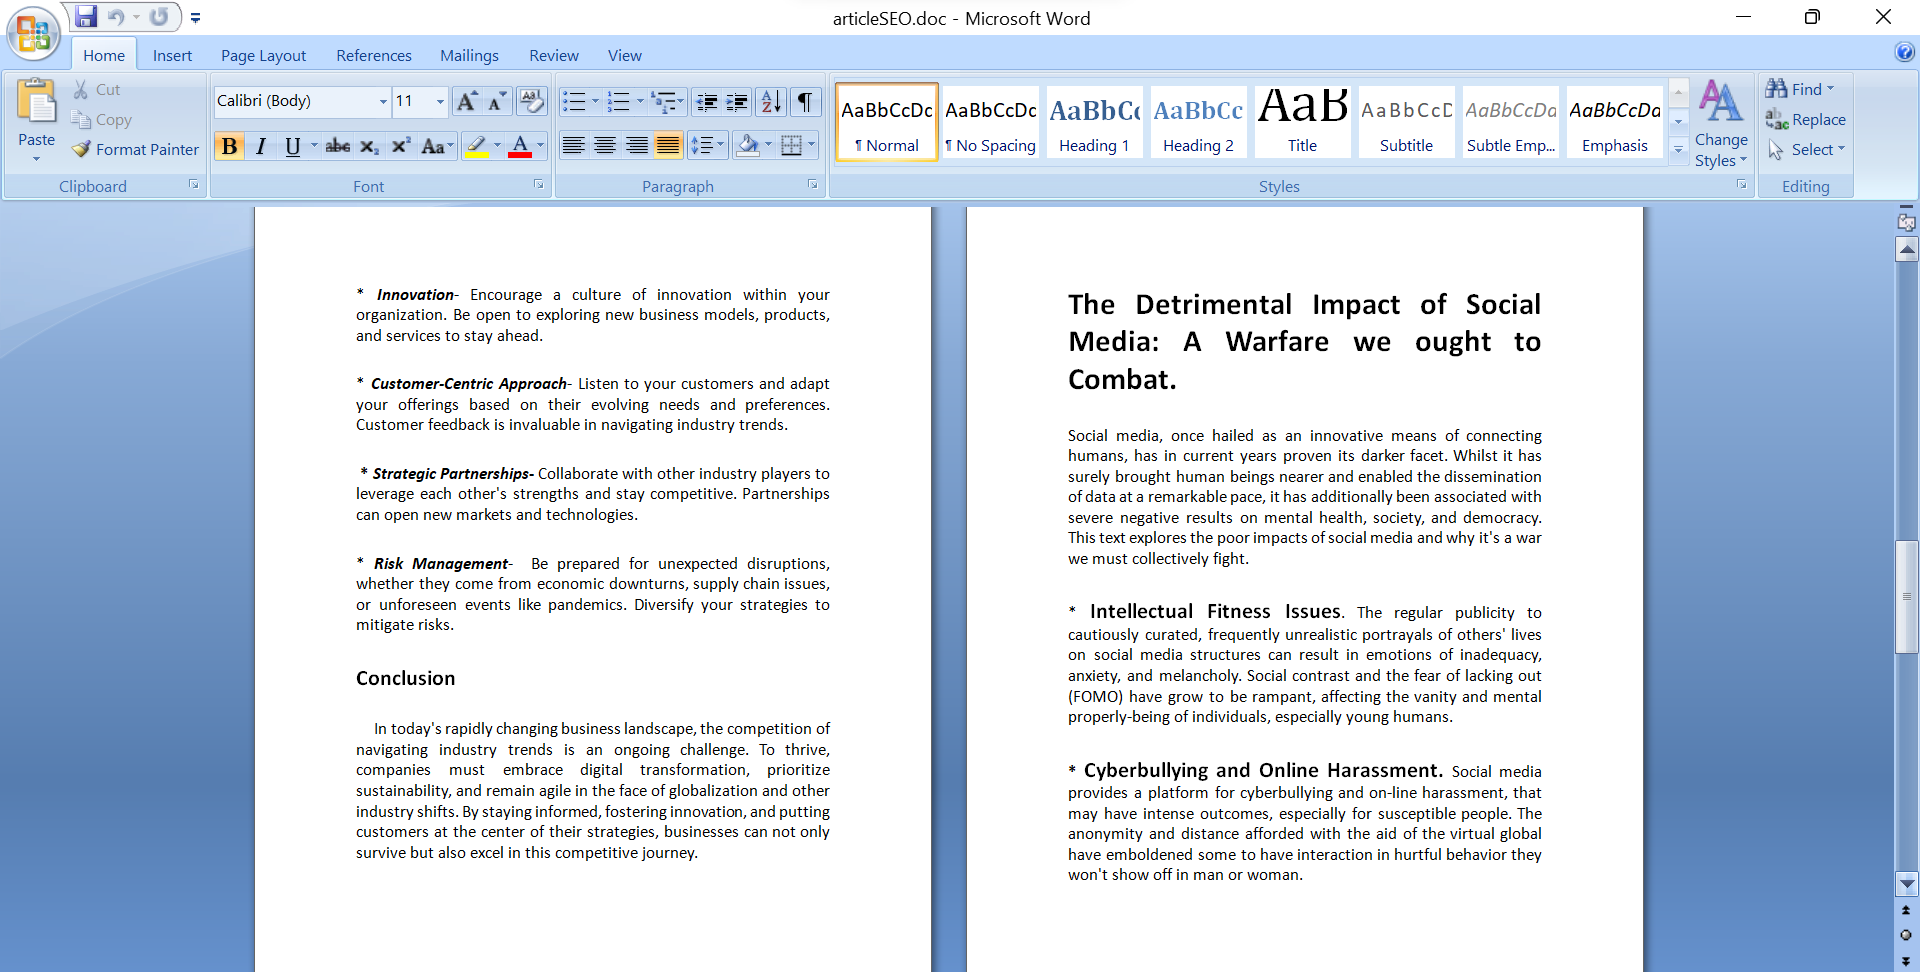
Task: Toggle Italic formatting
Action: tap(261, 147)
